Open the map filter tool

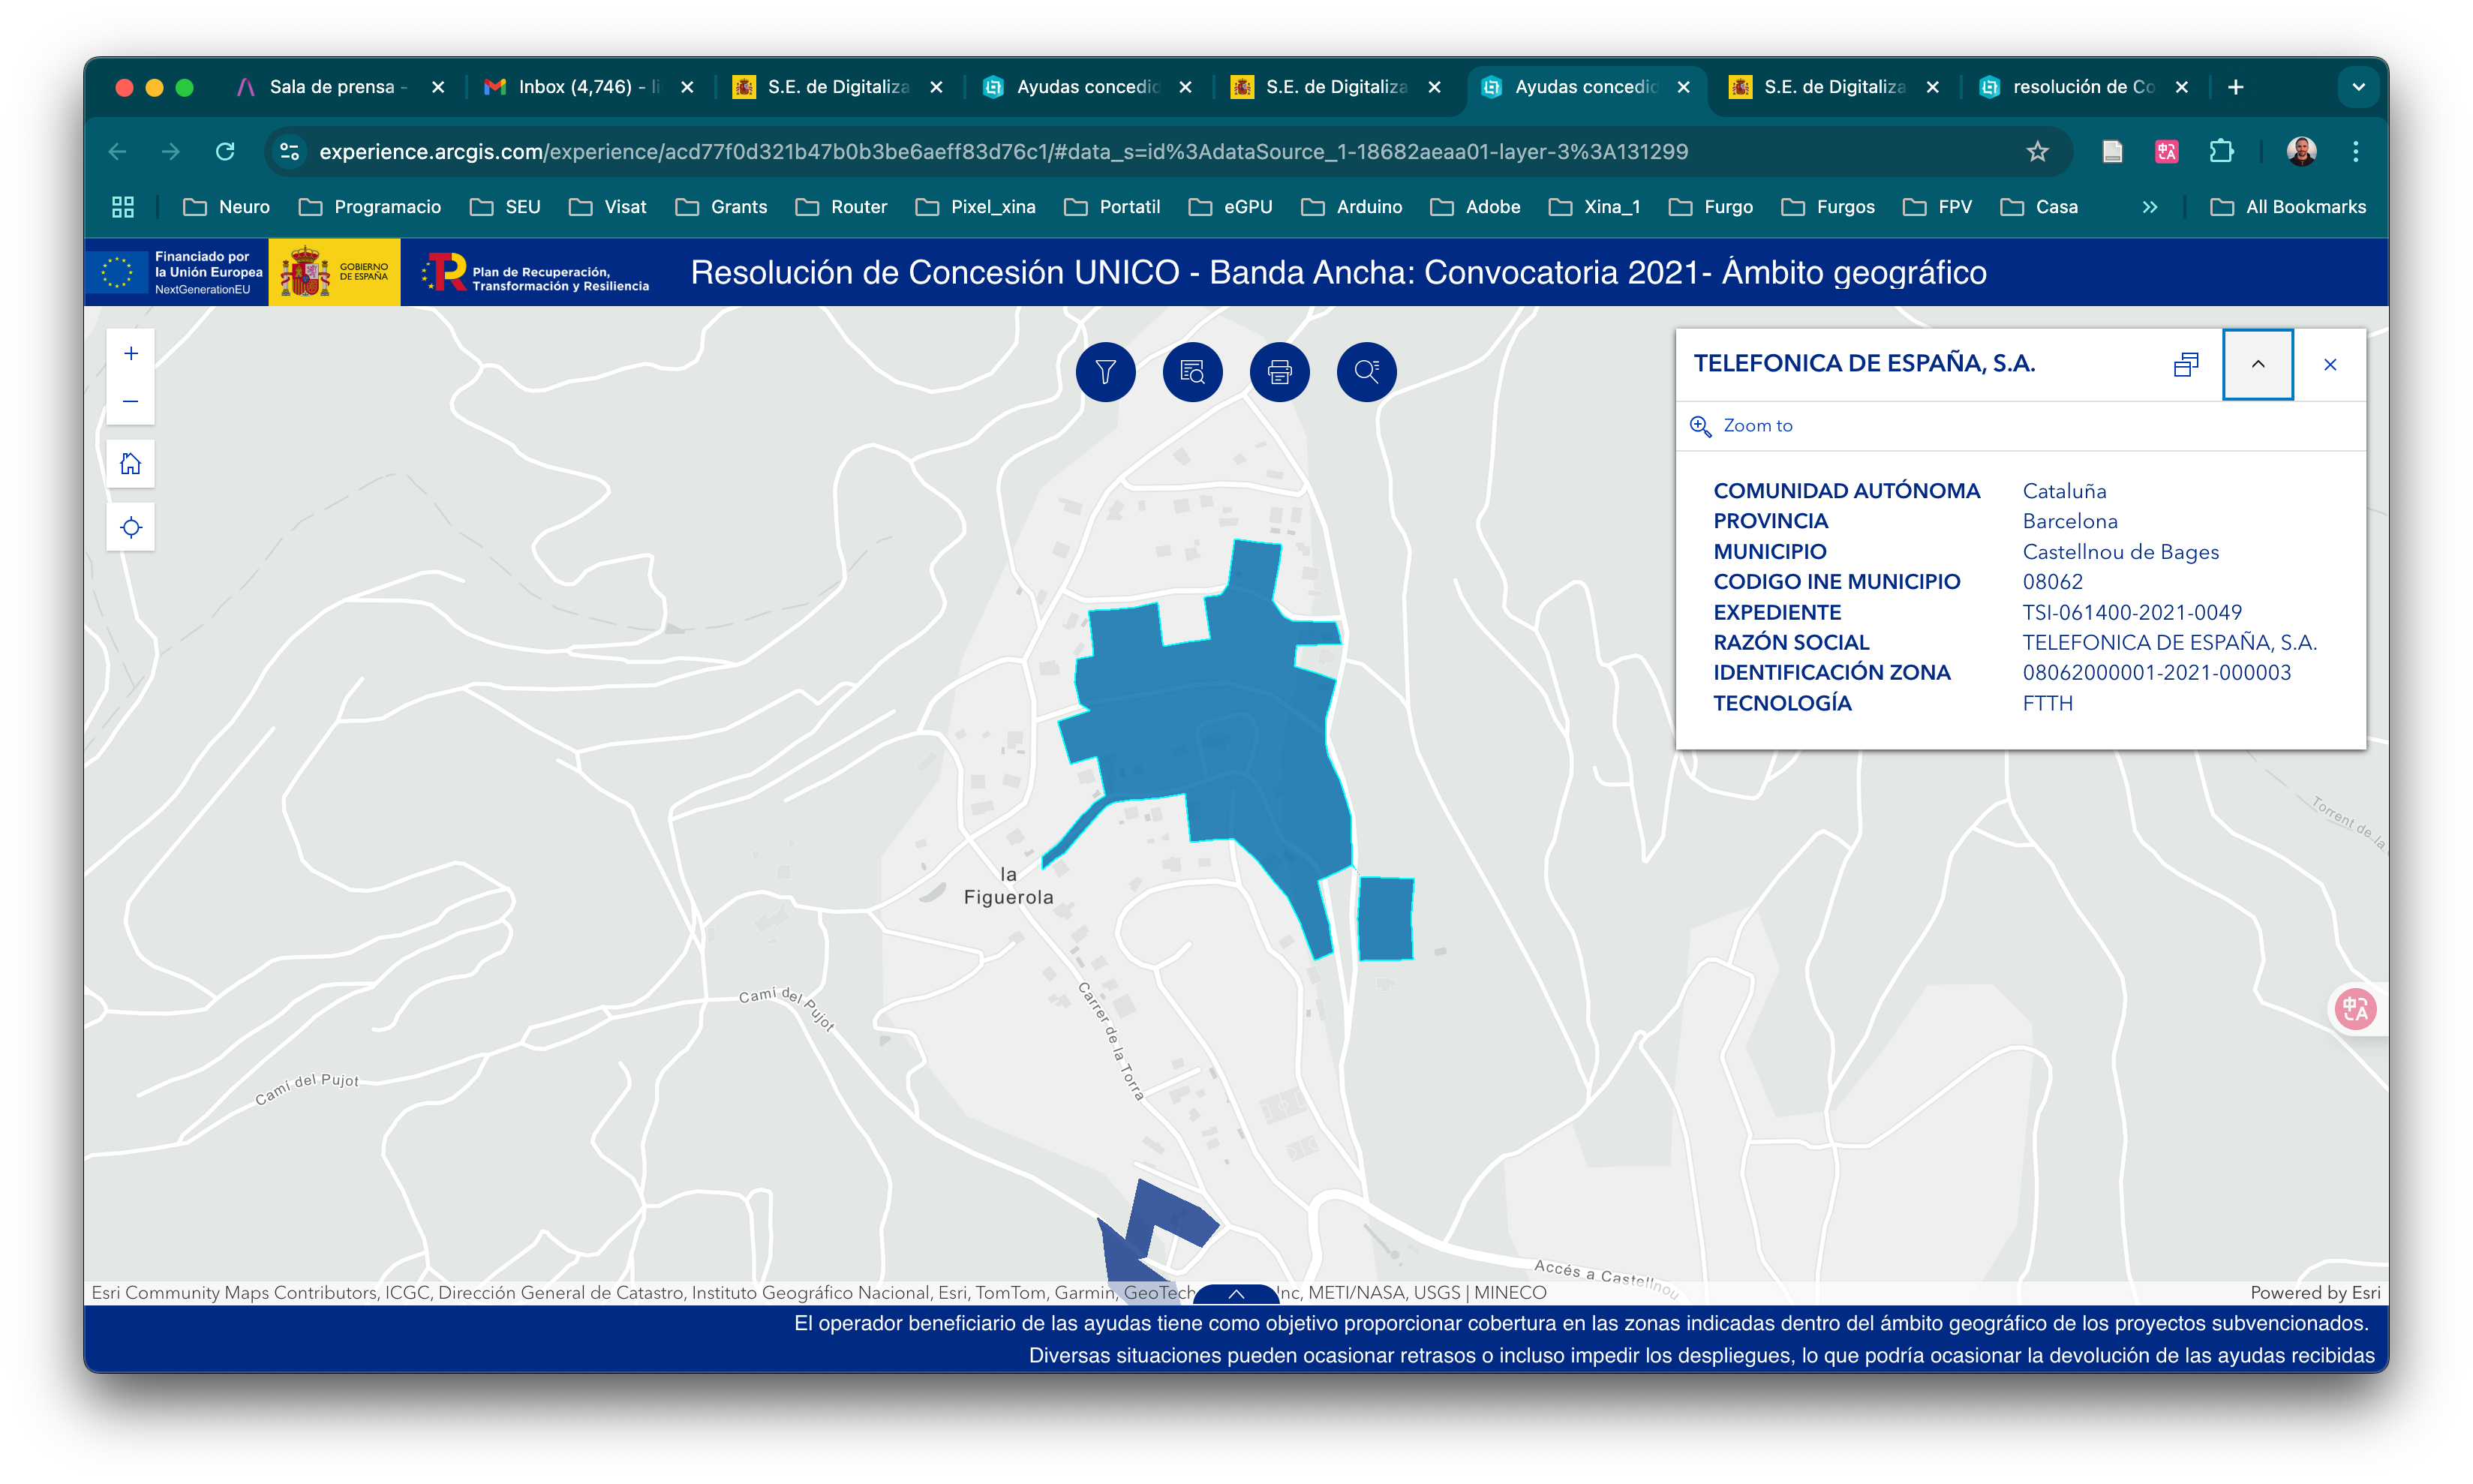coord(1105,372)
